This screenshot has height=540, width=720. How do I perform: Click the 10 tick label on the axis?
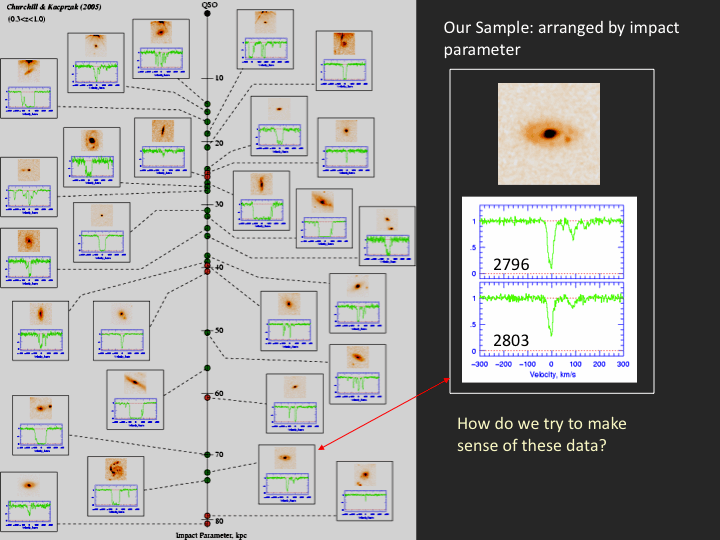point(220,78)
